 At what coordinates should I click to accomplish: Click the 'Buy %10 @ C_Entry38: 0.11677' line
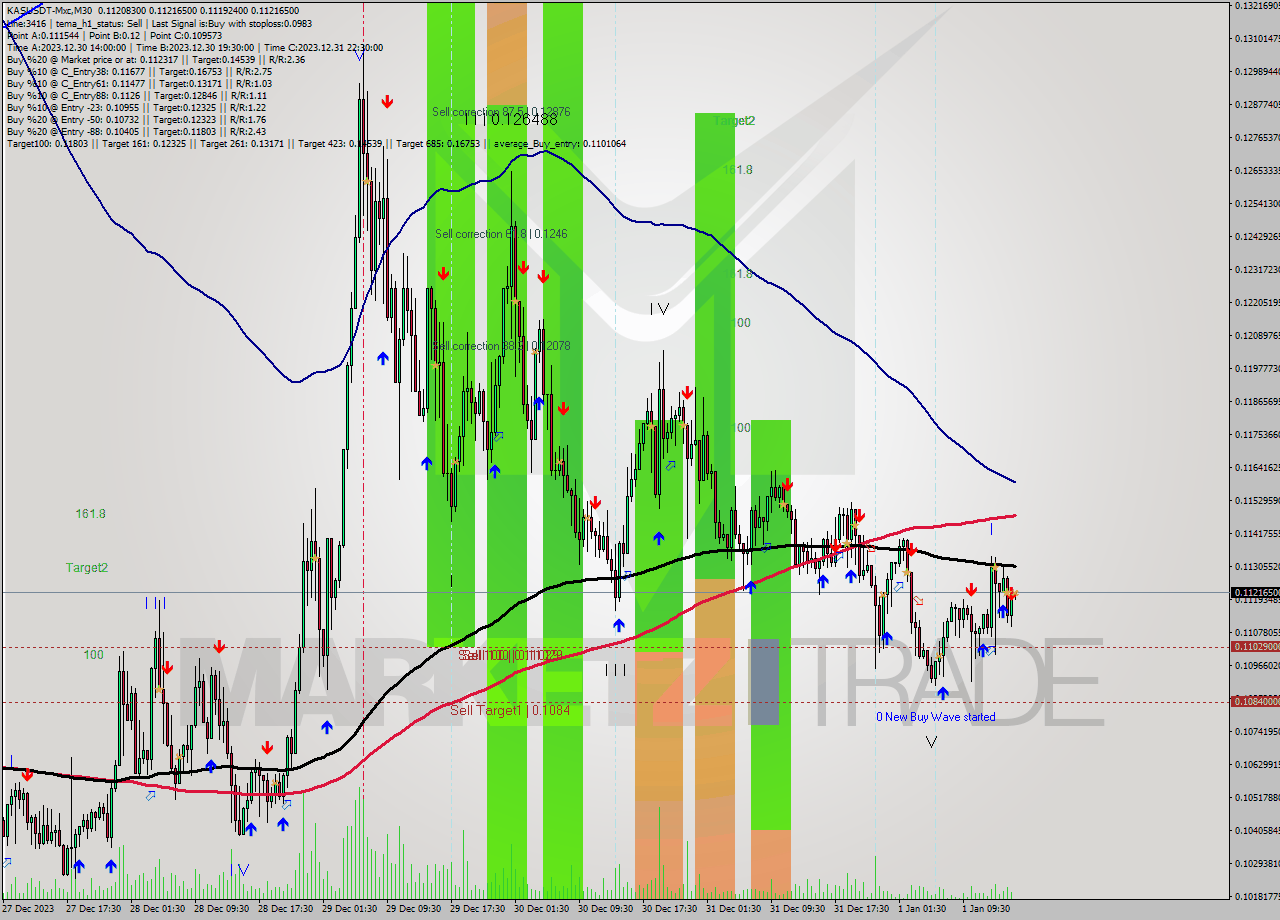click(138, 71)
